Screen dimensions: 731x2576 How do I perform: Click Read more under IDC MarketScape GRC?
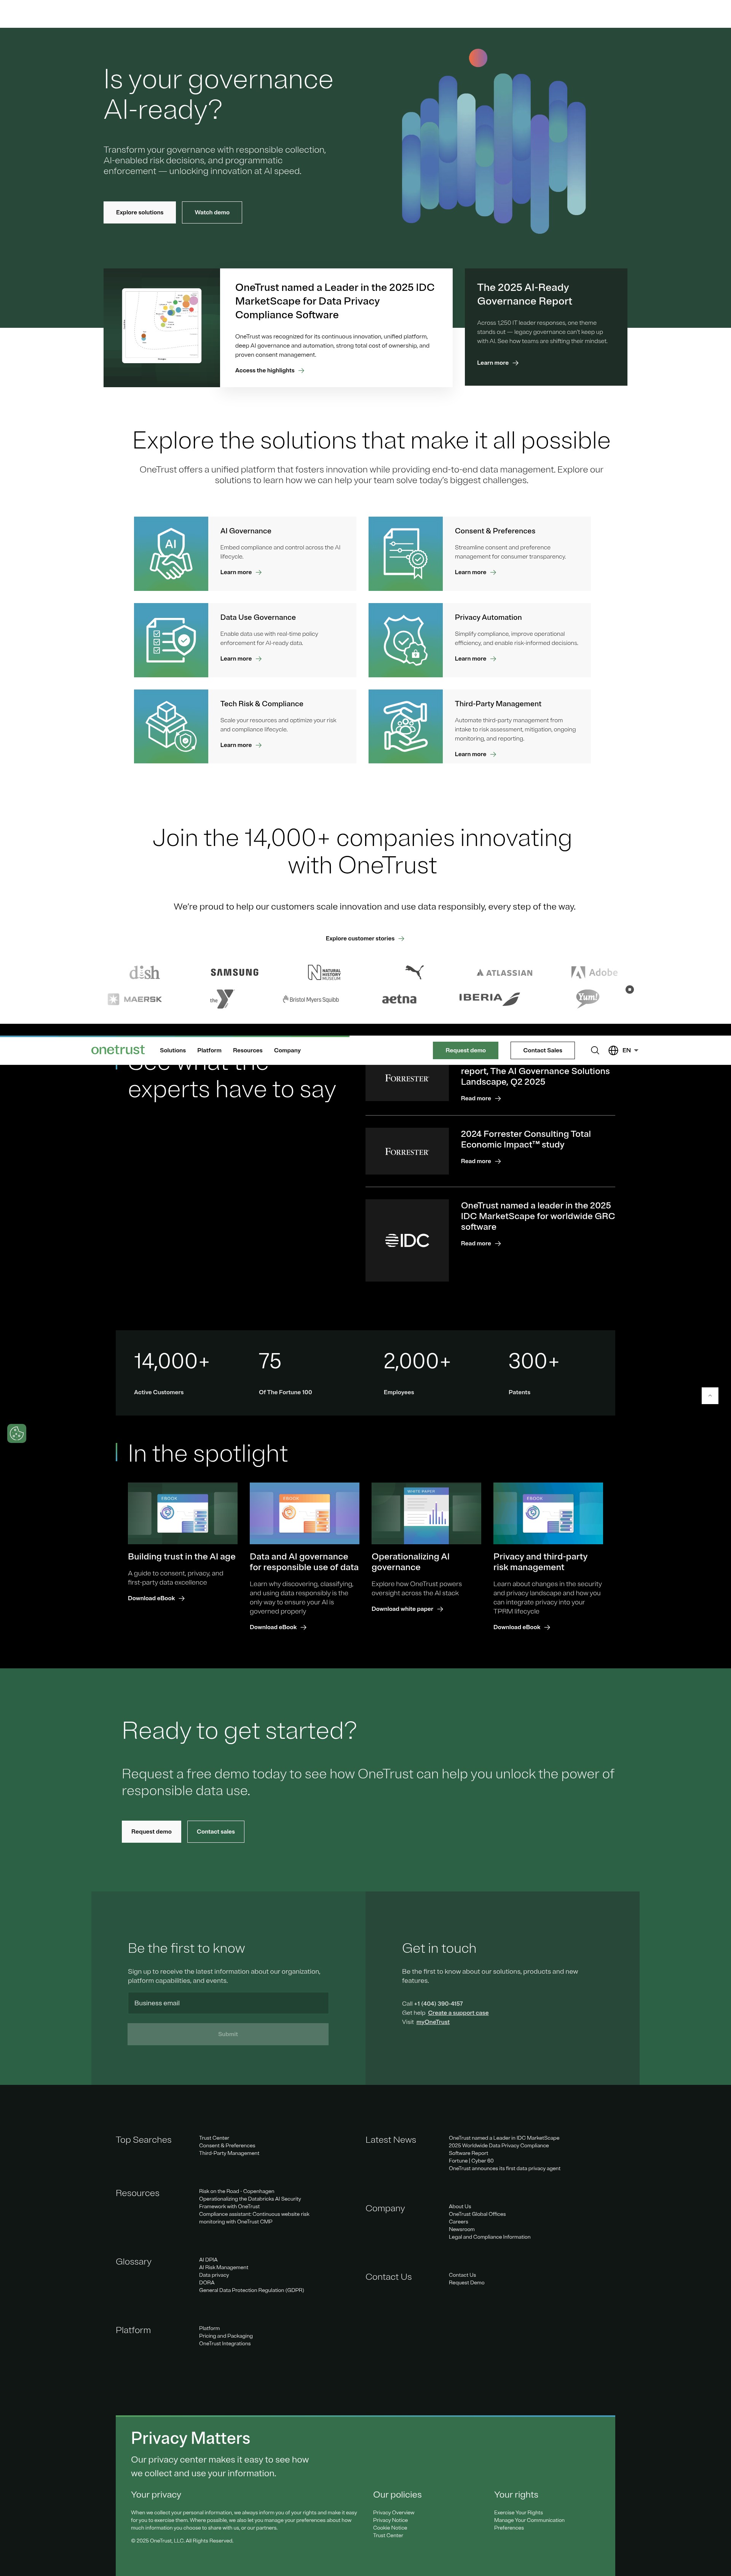pyautogui.click(x=481, y=1243)
